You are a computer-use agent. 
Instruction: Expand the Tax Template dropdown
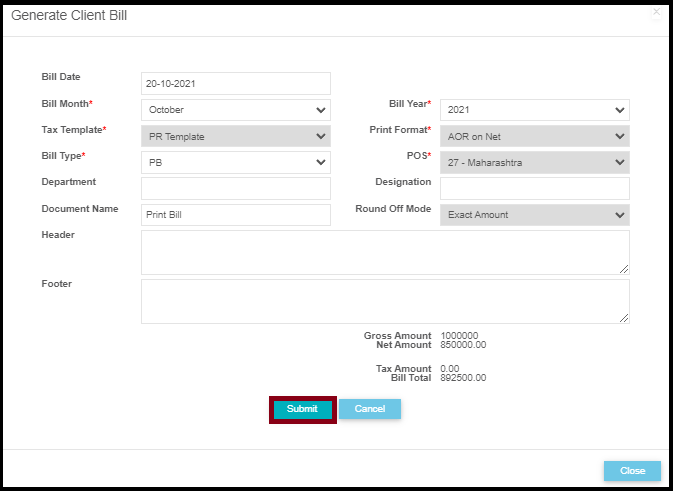[236, 136]
